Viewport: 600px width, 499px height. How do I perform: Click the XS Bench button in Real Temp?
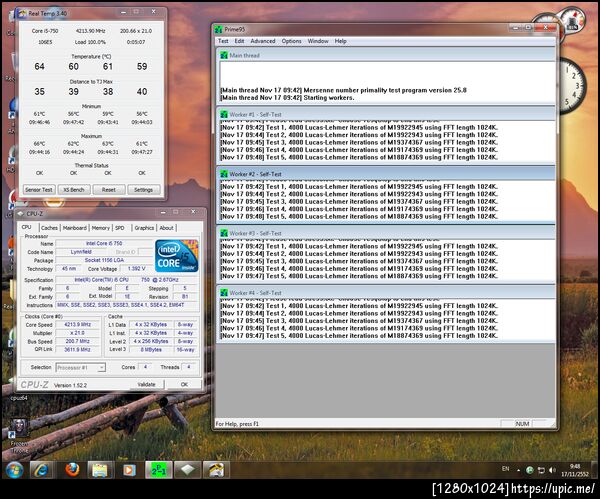tap(74, 190)
